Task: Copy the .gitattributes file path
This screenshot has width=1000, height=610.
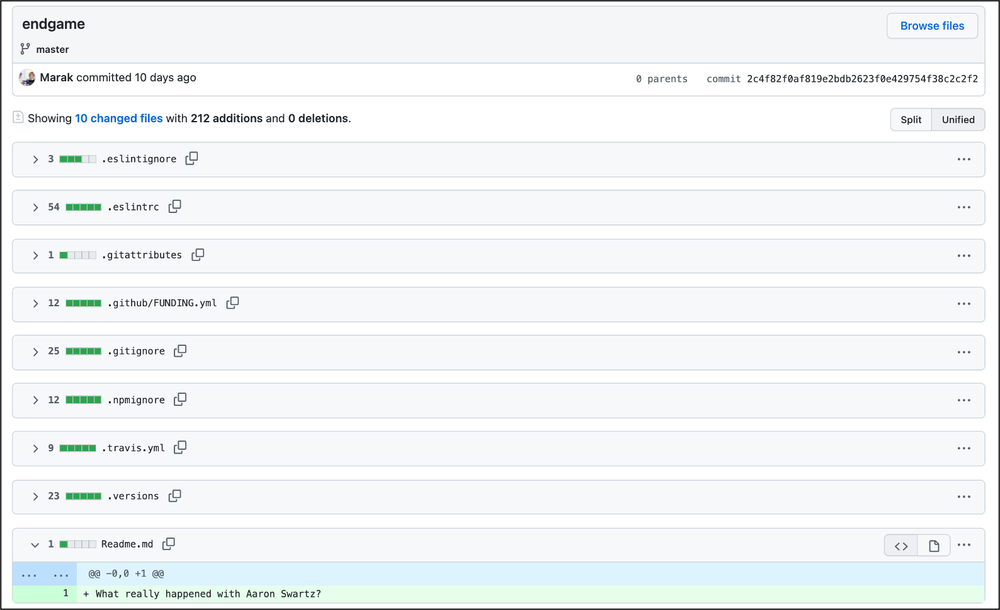Action: [198, 255]
